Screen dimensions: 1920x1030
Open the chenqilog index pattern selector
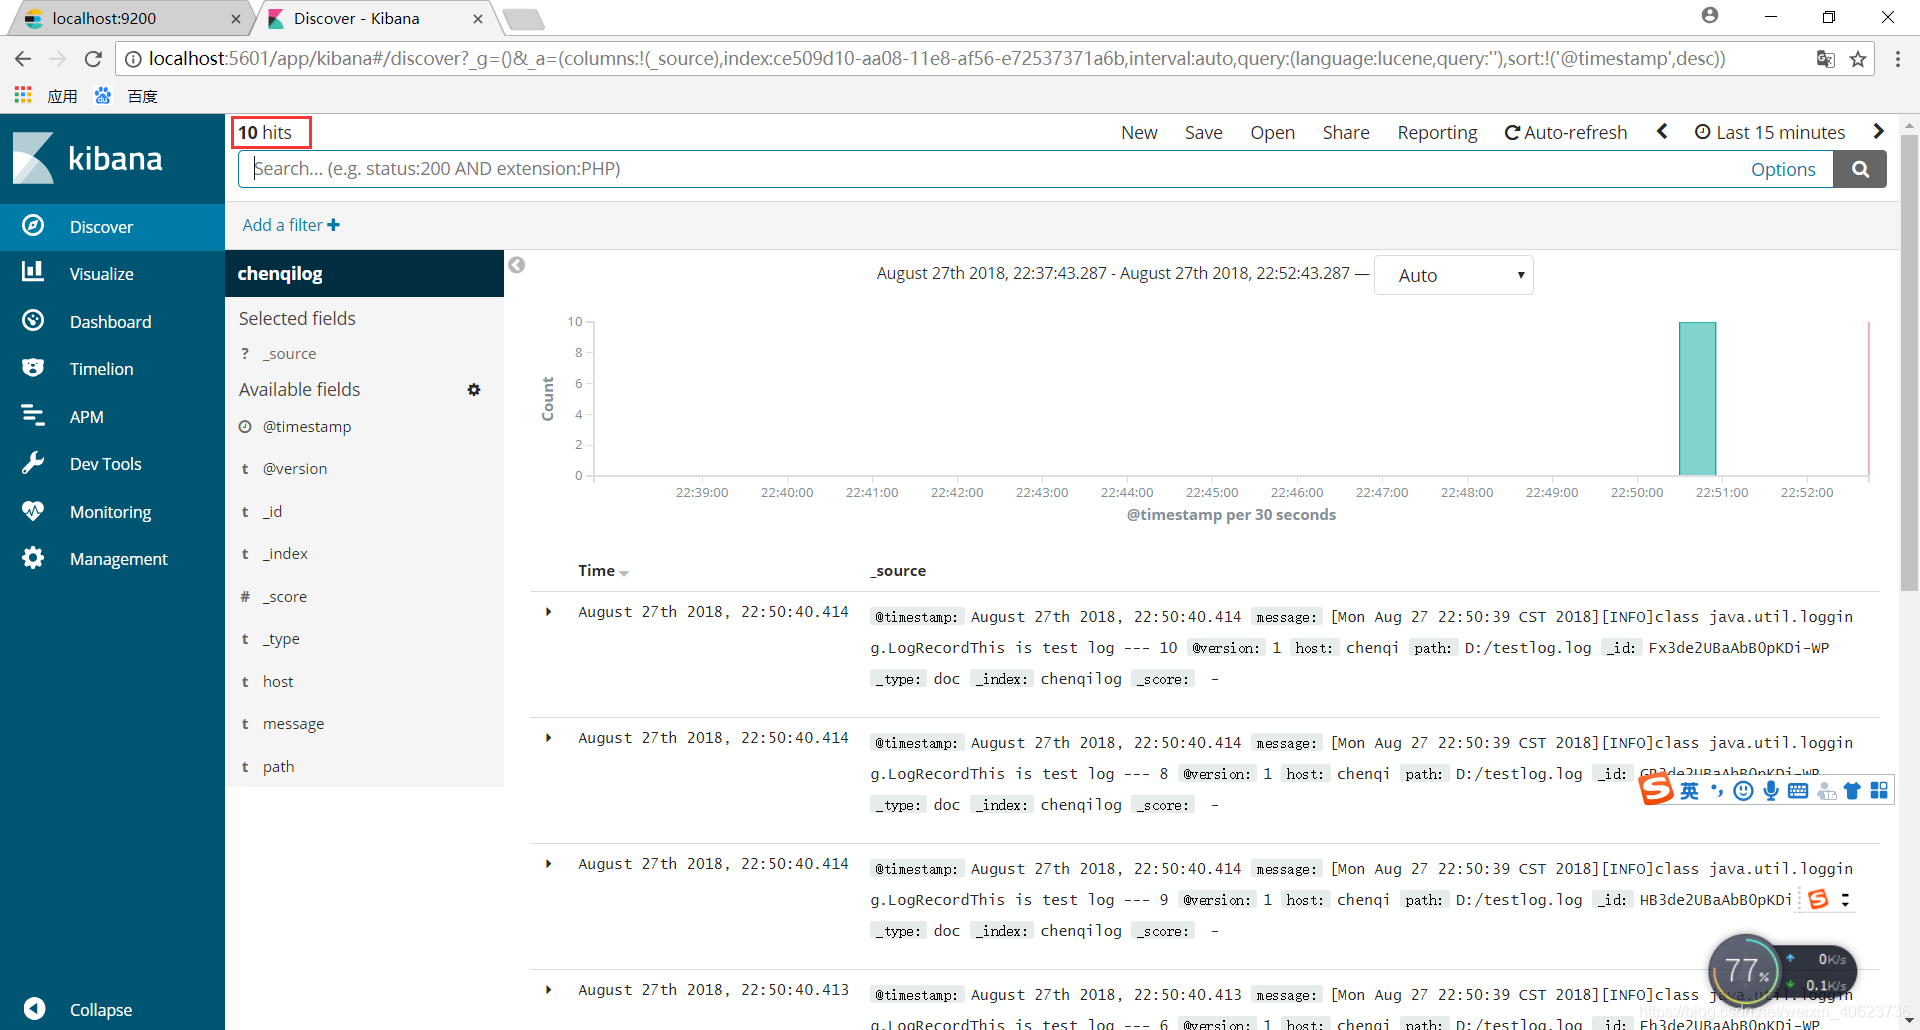364,273
